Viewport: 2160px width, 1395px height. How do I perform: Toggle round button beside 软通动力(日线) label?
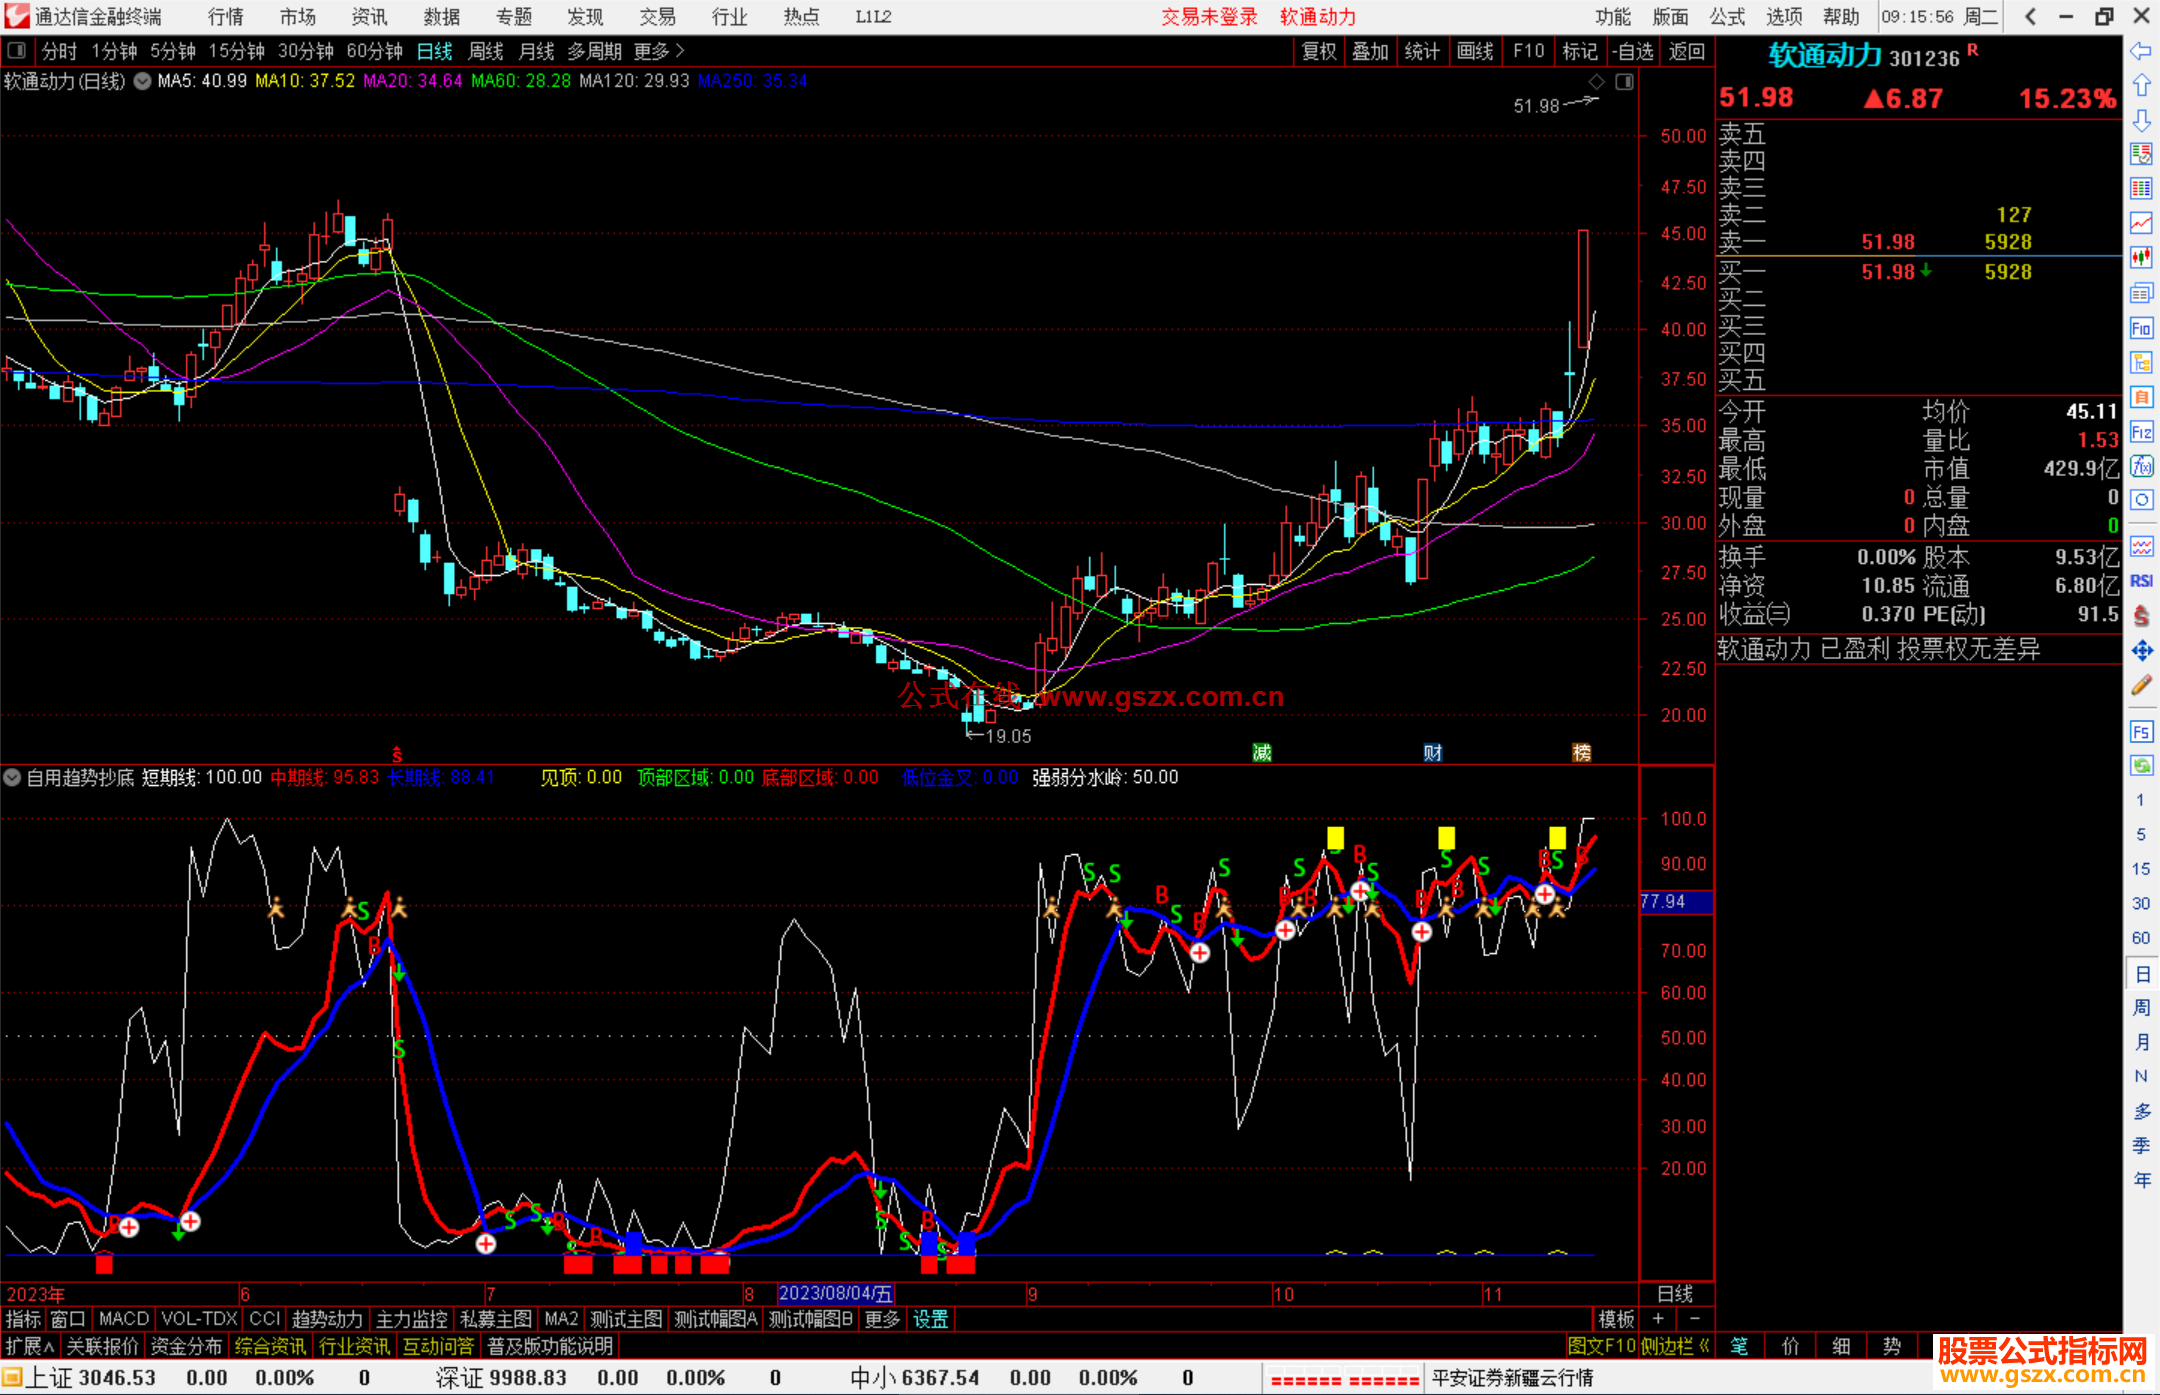coord(143,81)
